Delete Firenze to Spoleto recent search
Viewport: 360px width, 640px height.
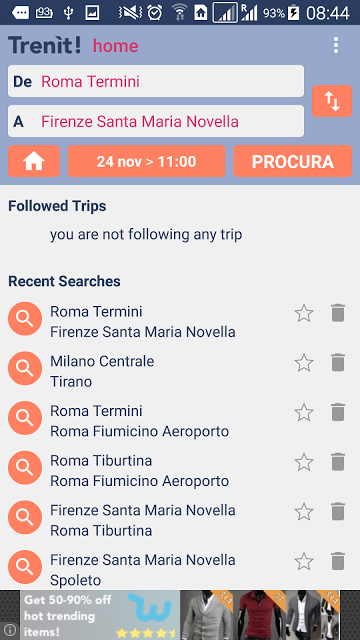(338, 561)
